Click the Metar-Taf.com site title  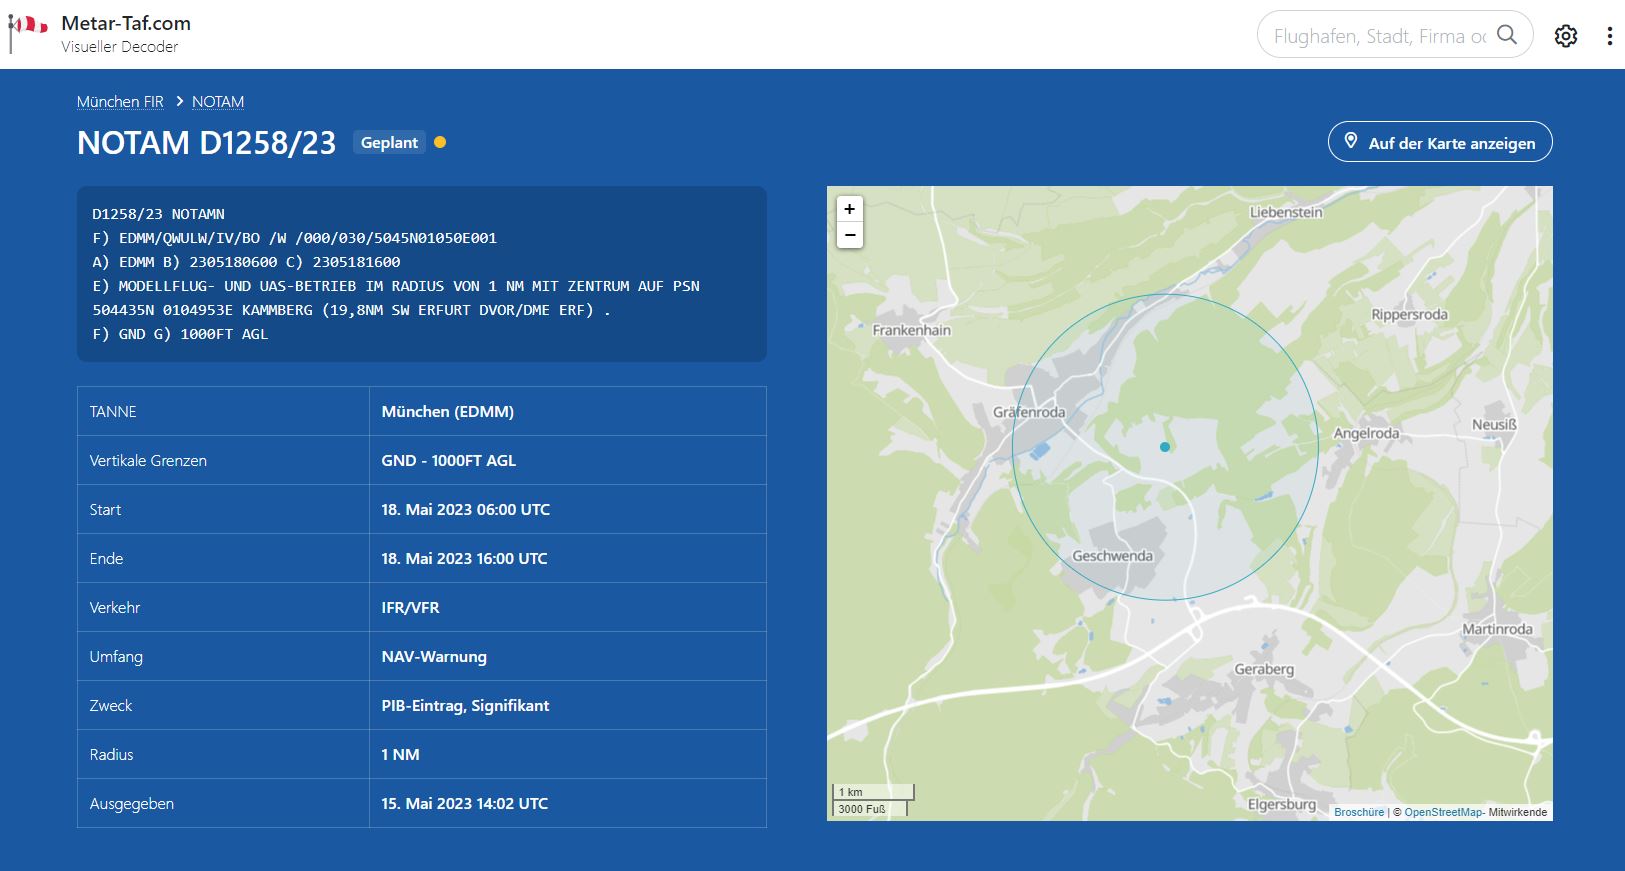(126, 23)
